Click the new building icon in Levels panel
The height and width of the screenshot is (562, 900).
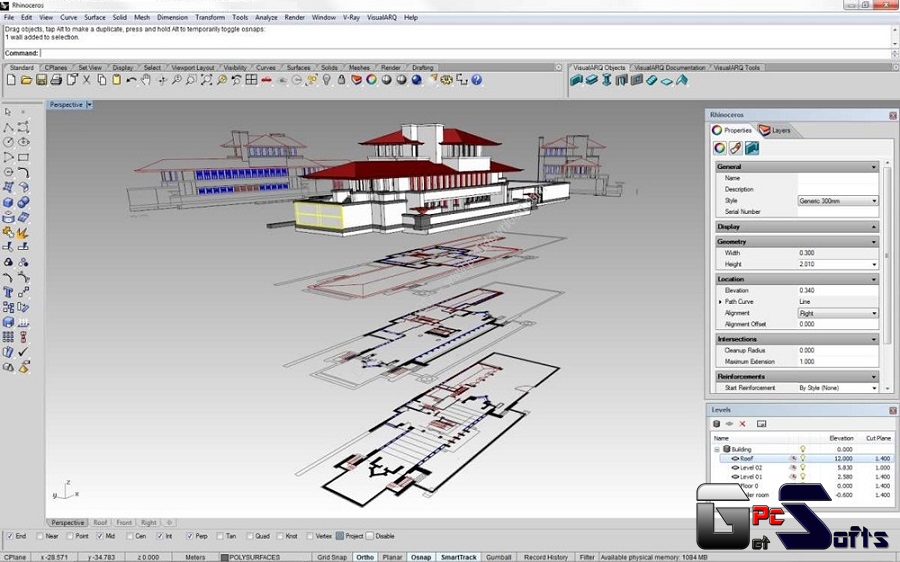tap(716, 424)
